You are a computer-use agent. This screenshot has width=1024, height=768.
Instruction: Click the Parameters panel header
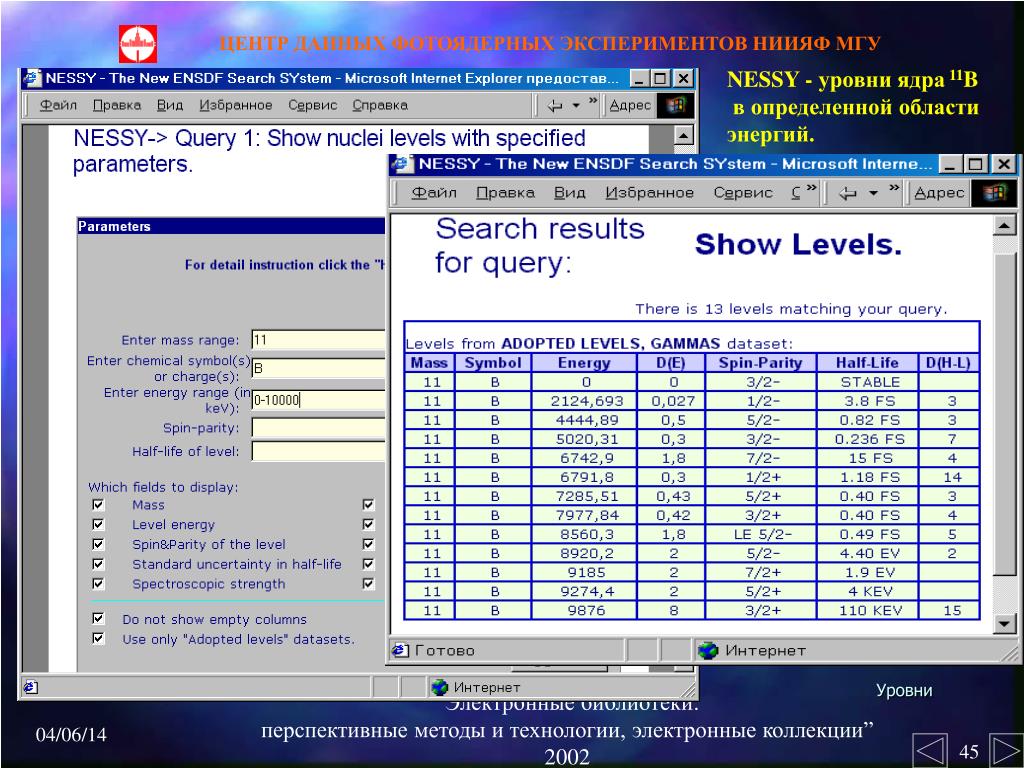pos(232,226)
